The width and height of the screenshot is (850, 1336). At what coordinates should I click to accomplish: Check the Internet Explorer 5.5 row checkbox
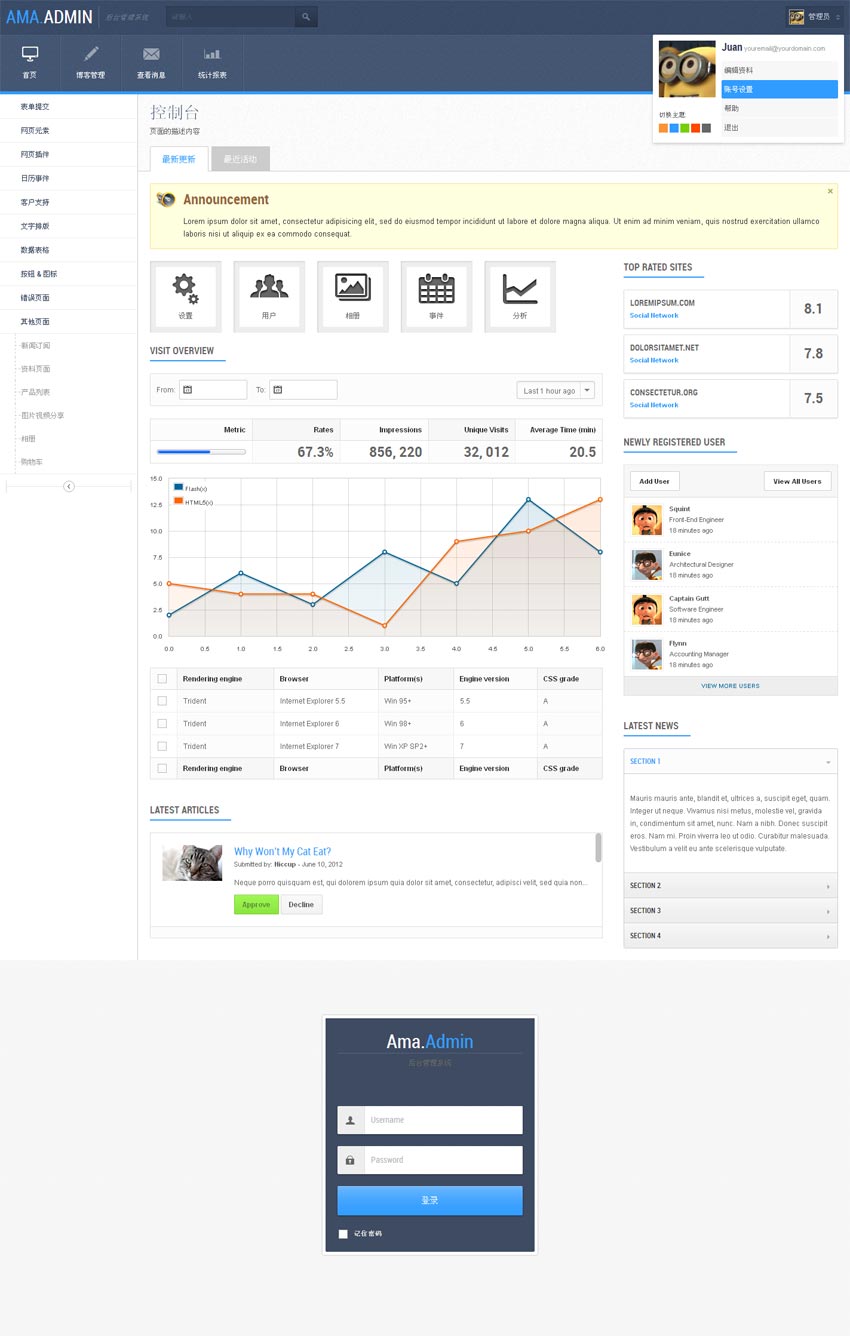[x=162, y=701]
